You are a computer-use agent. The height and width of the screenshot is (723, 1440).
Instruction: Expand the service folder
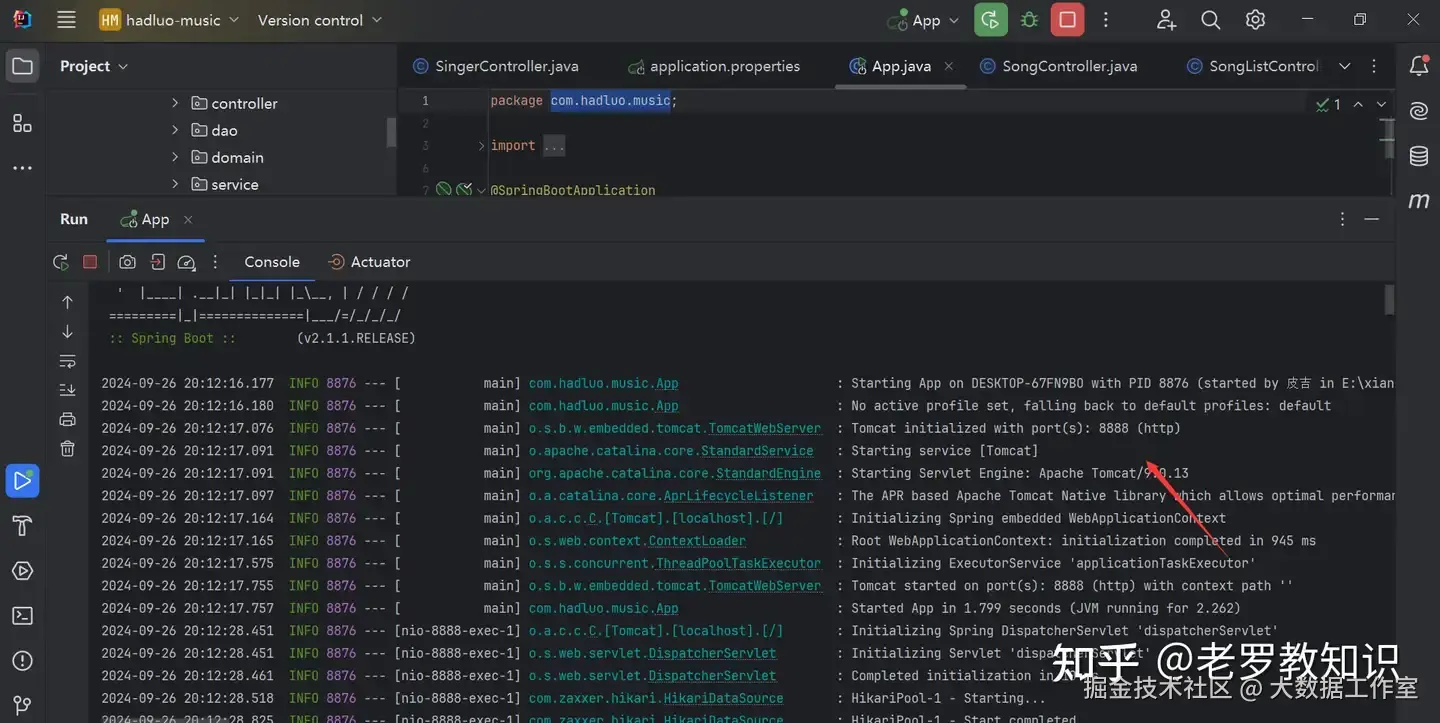pyautogui.click(x=175, y=184)
